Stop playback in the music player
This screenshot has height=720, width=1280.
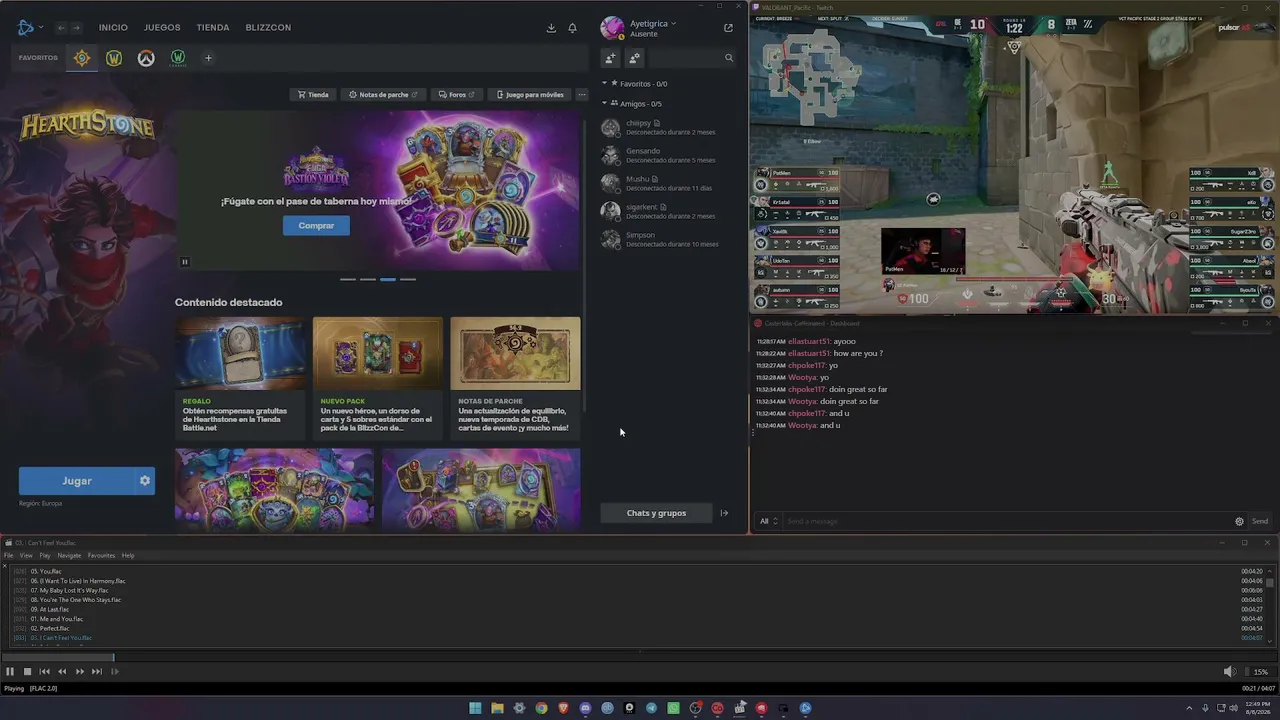pos(27,672)
